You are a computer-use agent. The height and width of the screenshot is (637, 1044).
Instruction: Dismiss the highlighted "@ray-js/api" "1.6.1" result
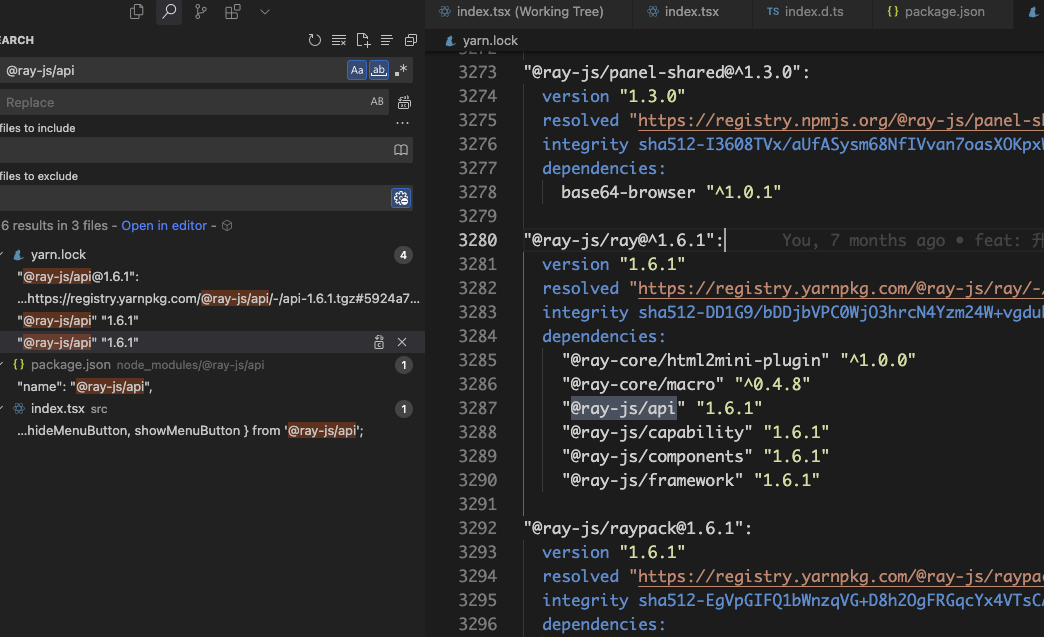pos(402,342)
